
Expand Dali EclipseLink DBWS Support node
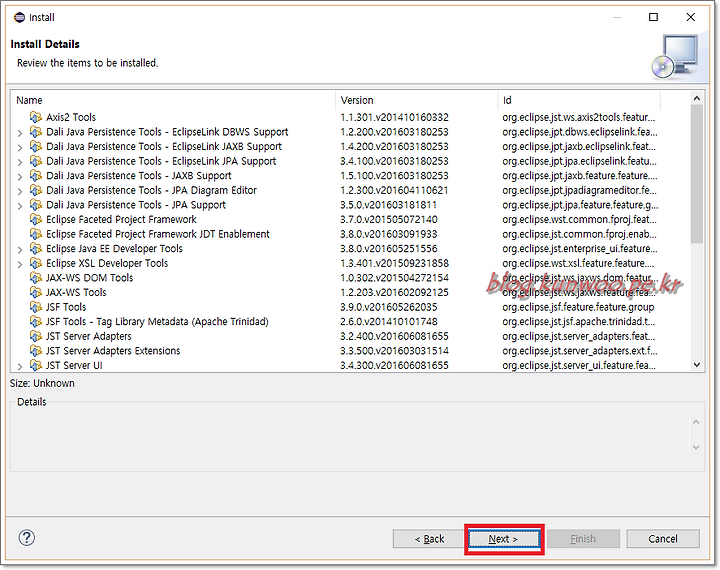tap(20, 133)
